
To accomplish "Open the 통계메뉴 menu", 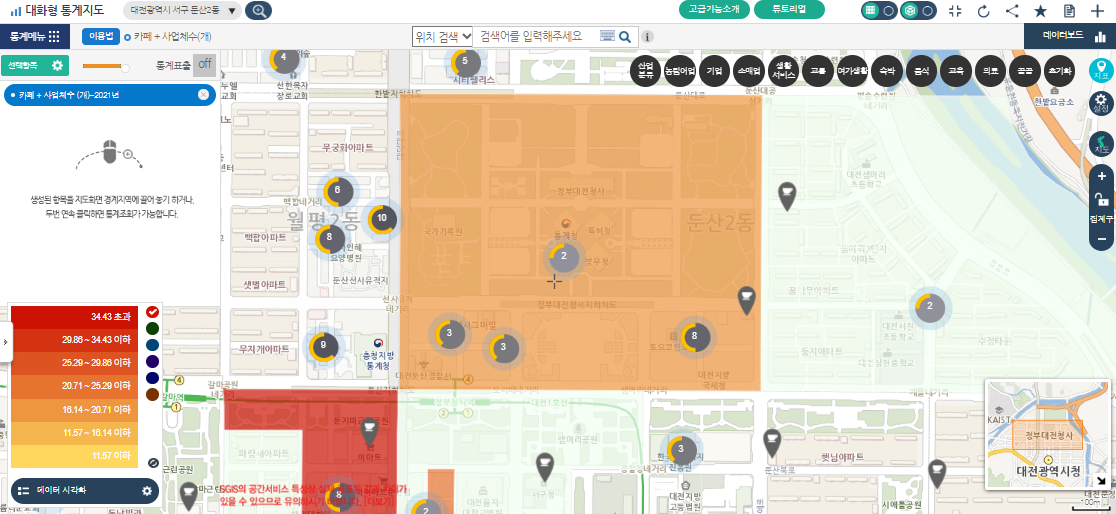I will click(x=35, y=36).
